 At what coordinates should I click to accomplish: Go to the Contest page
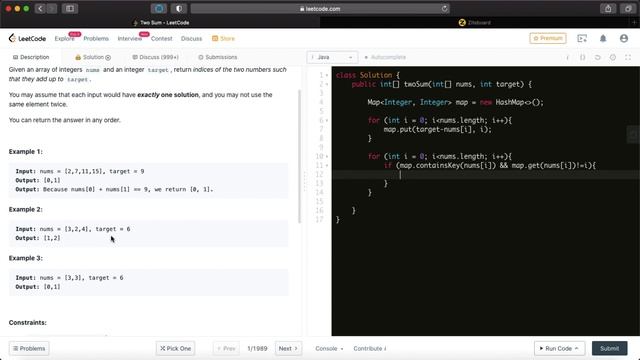pos(162,38)
